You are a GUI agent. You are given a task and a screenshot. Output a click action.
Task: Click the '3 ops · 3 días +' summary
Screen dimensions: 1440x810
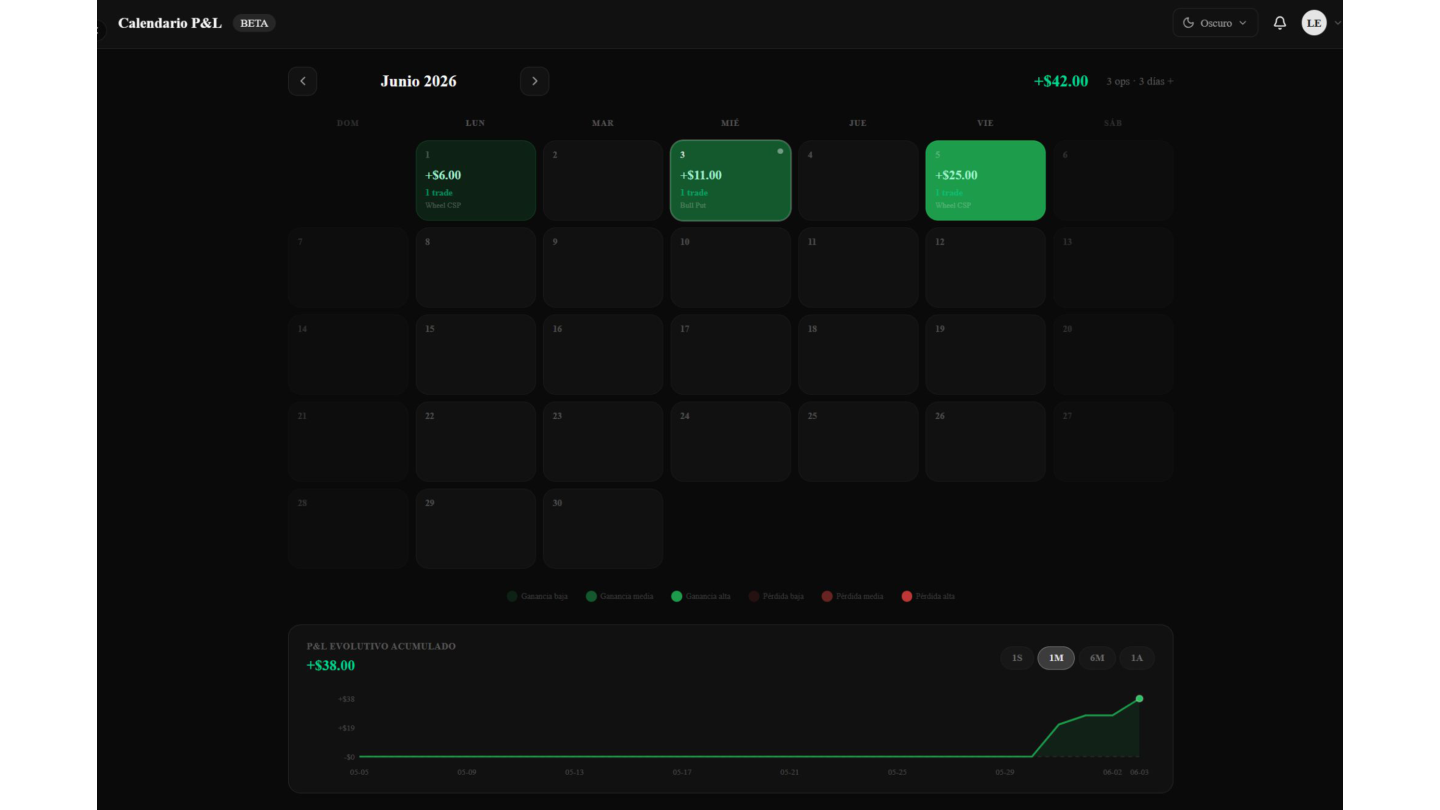[x=1140, y=81]
